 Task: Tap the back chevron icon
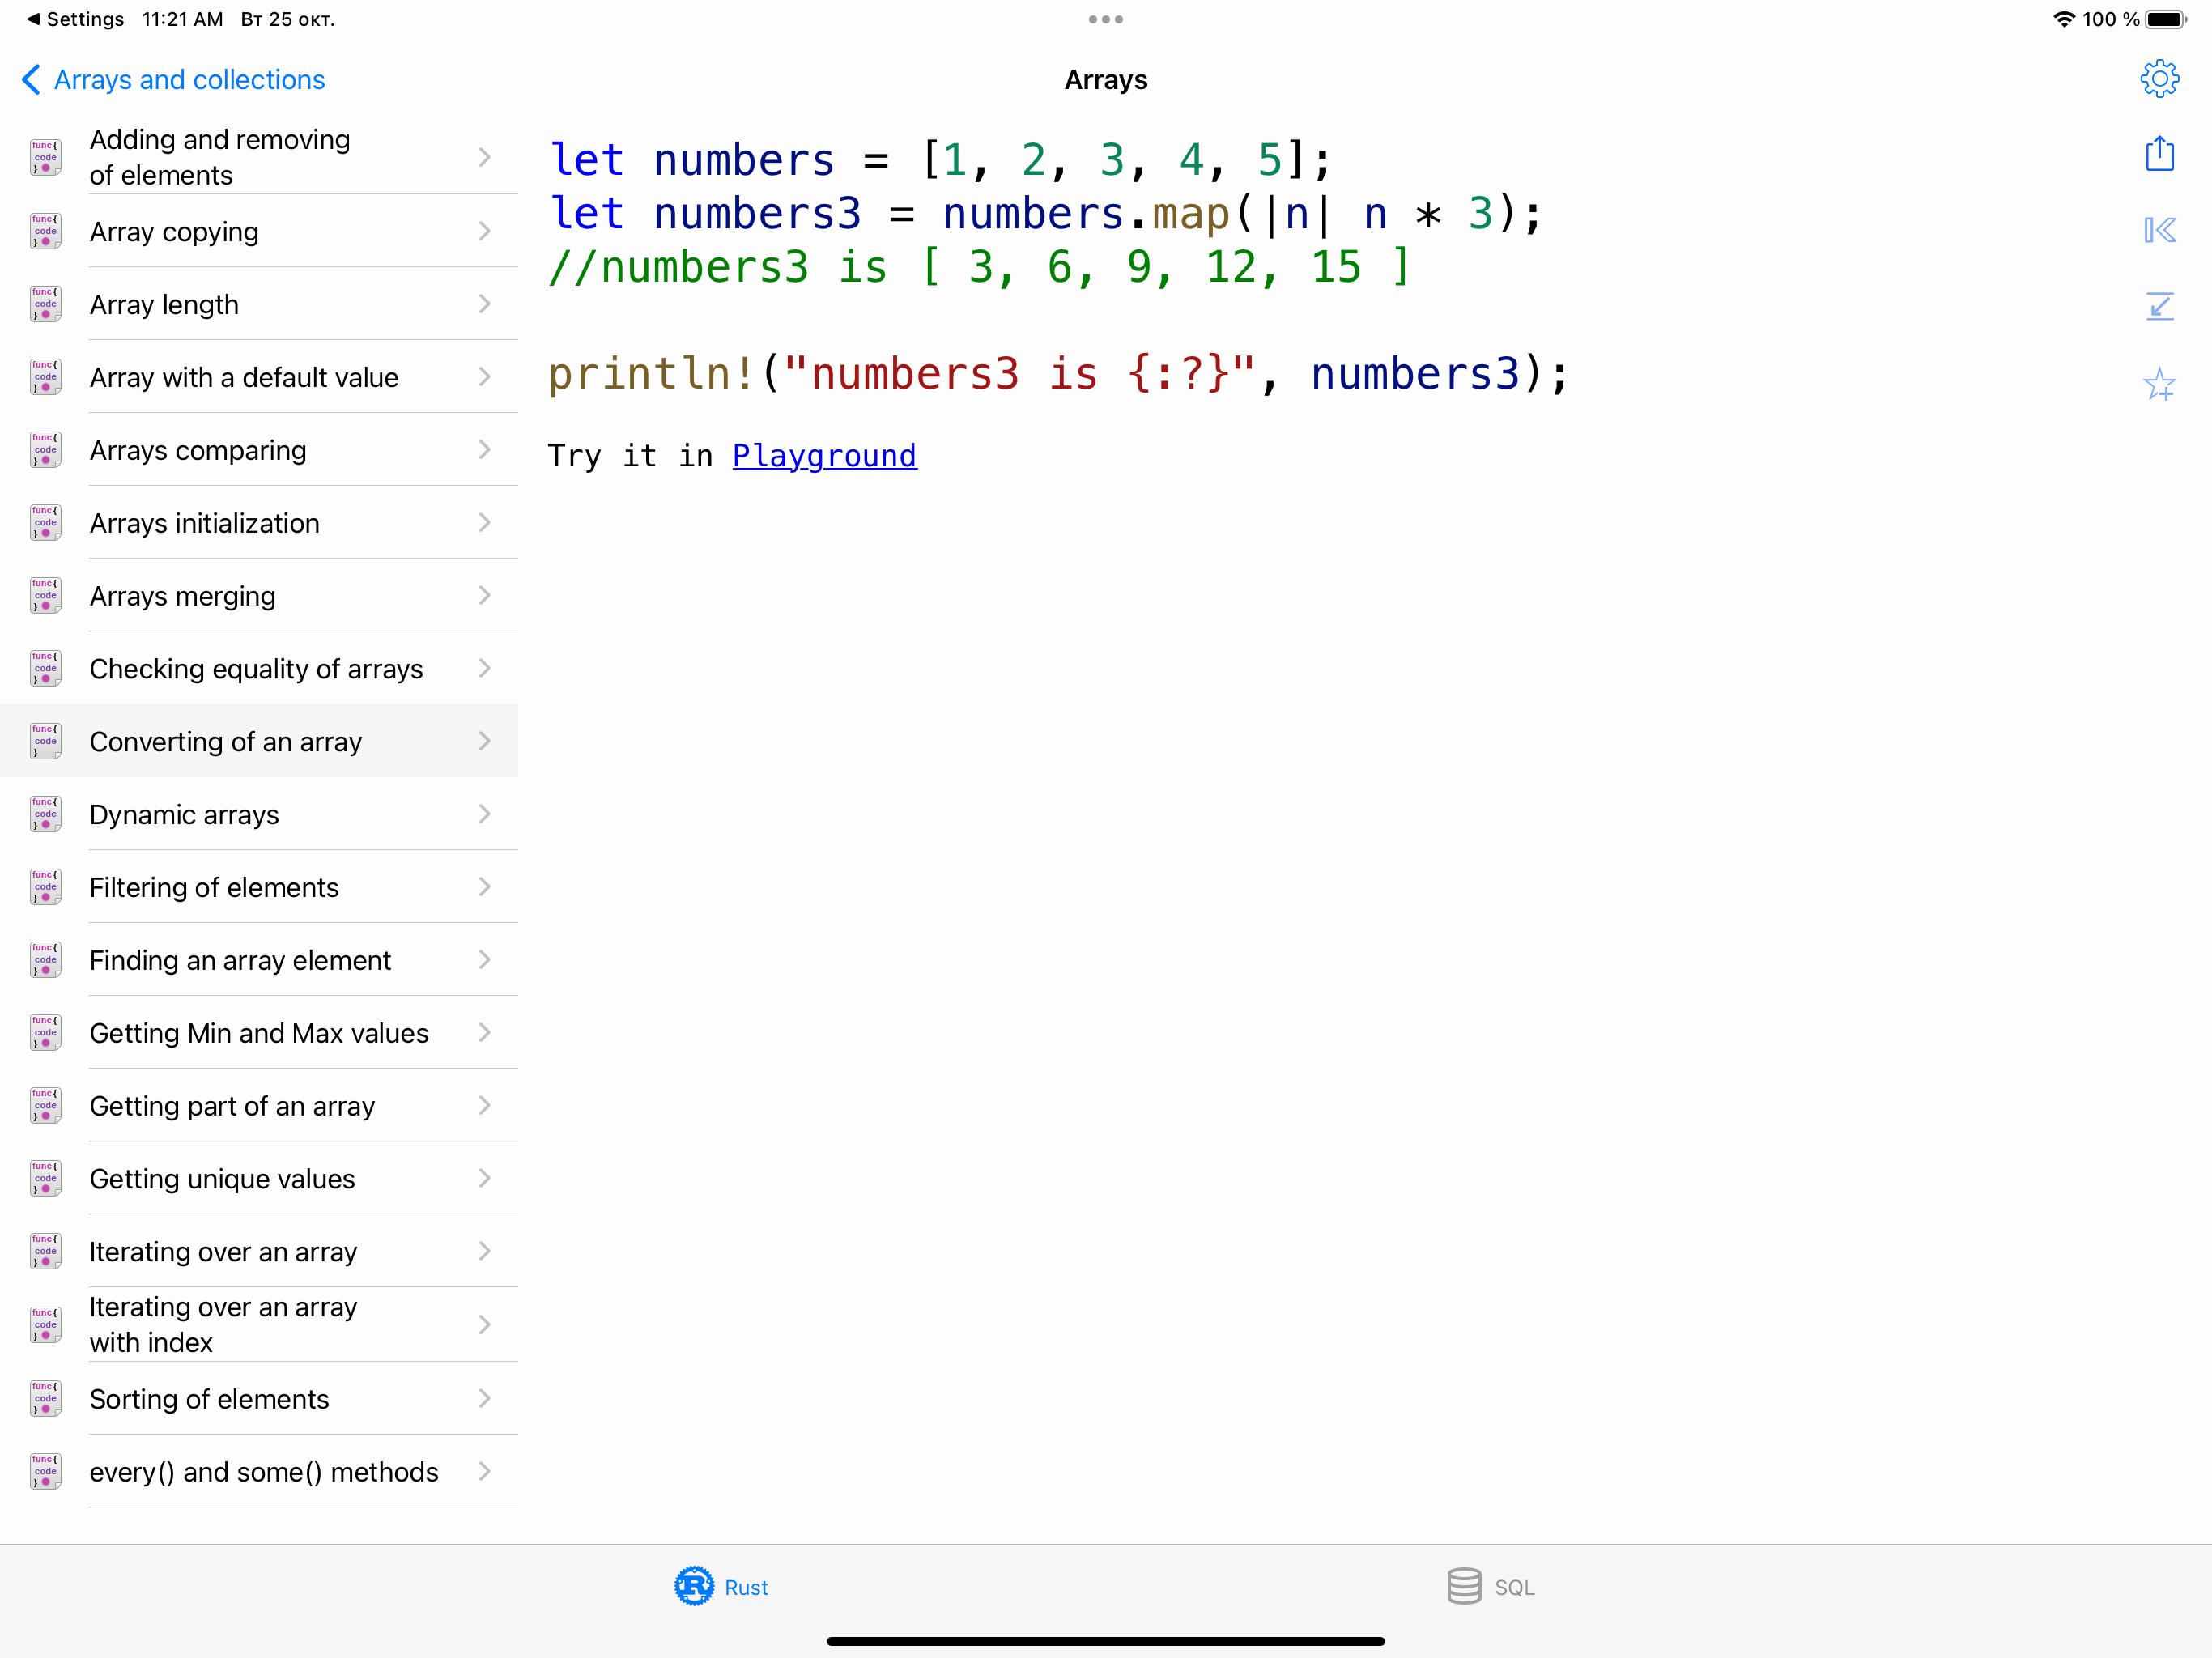coord(32,80)
